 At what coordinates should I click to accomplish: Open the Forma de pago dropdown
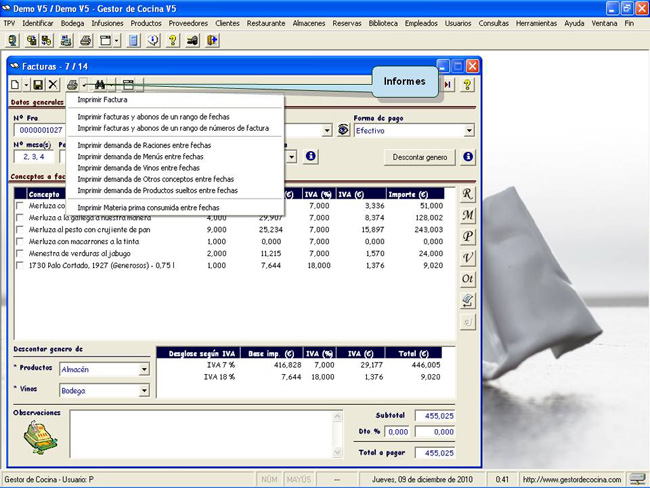(x=468, y=131)
